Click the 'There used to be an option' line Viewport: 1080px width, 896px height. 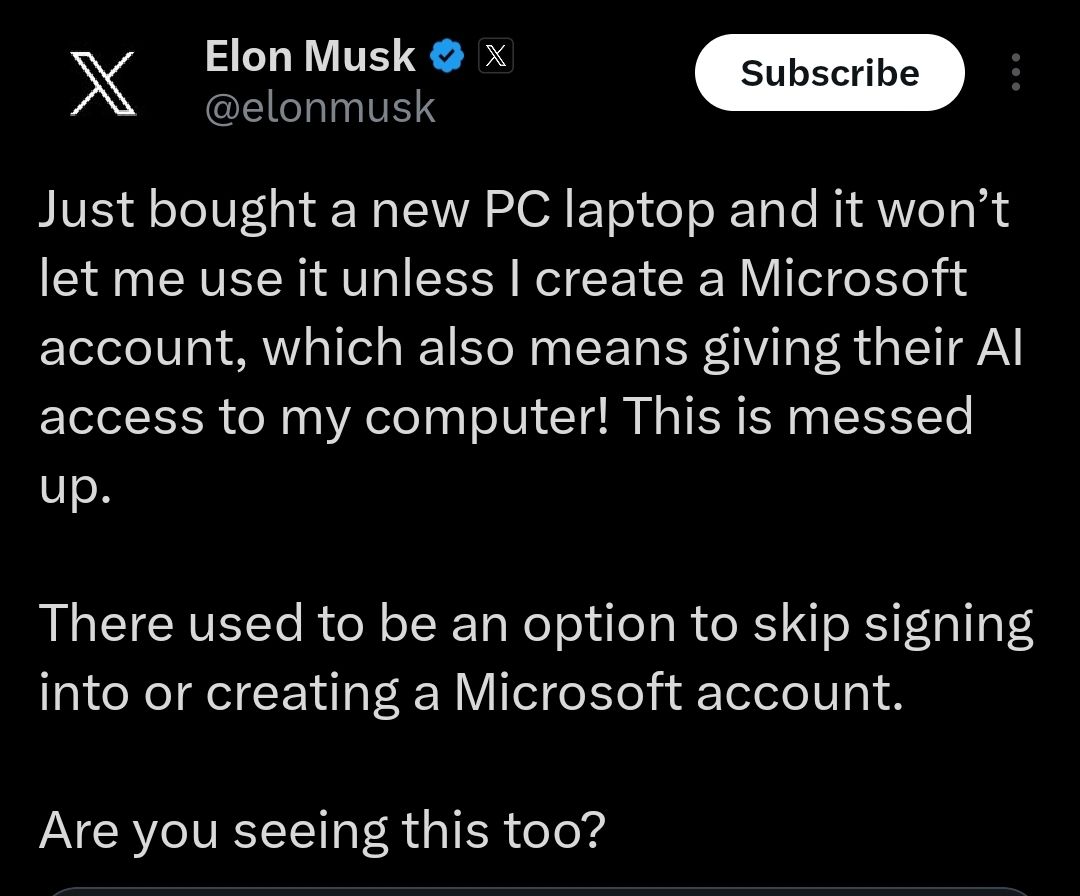coord(537,625)
